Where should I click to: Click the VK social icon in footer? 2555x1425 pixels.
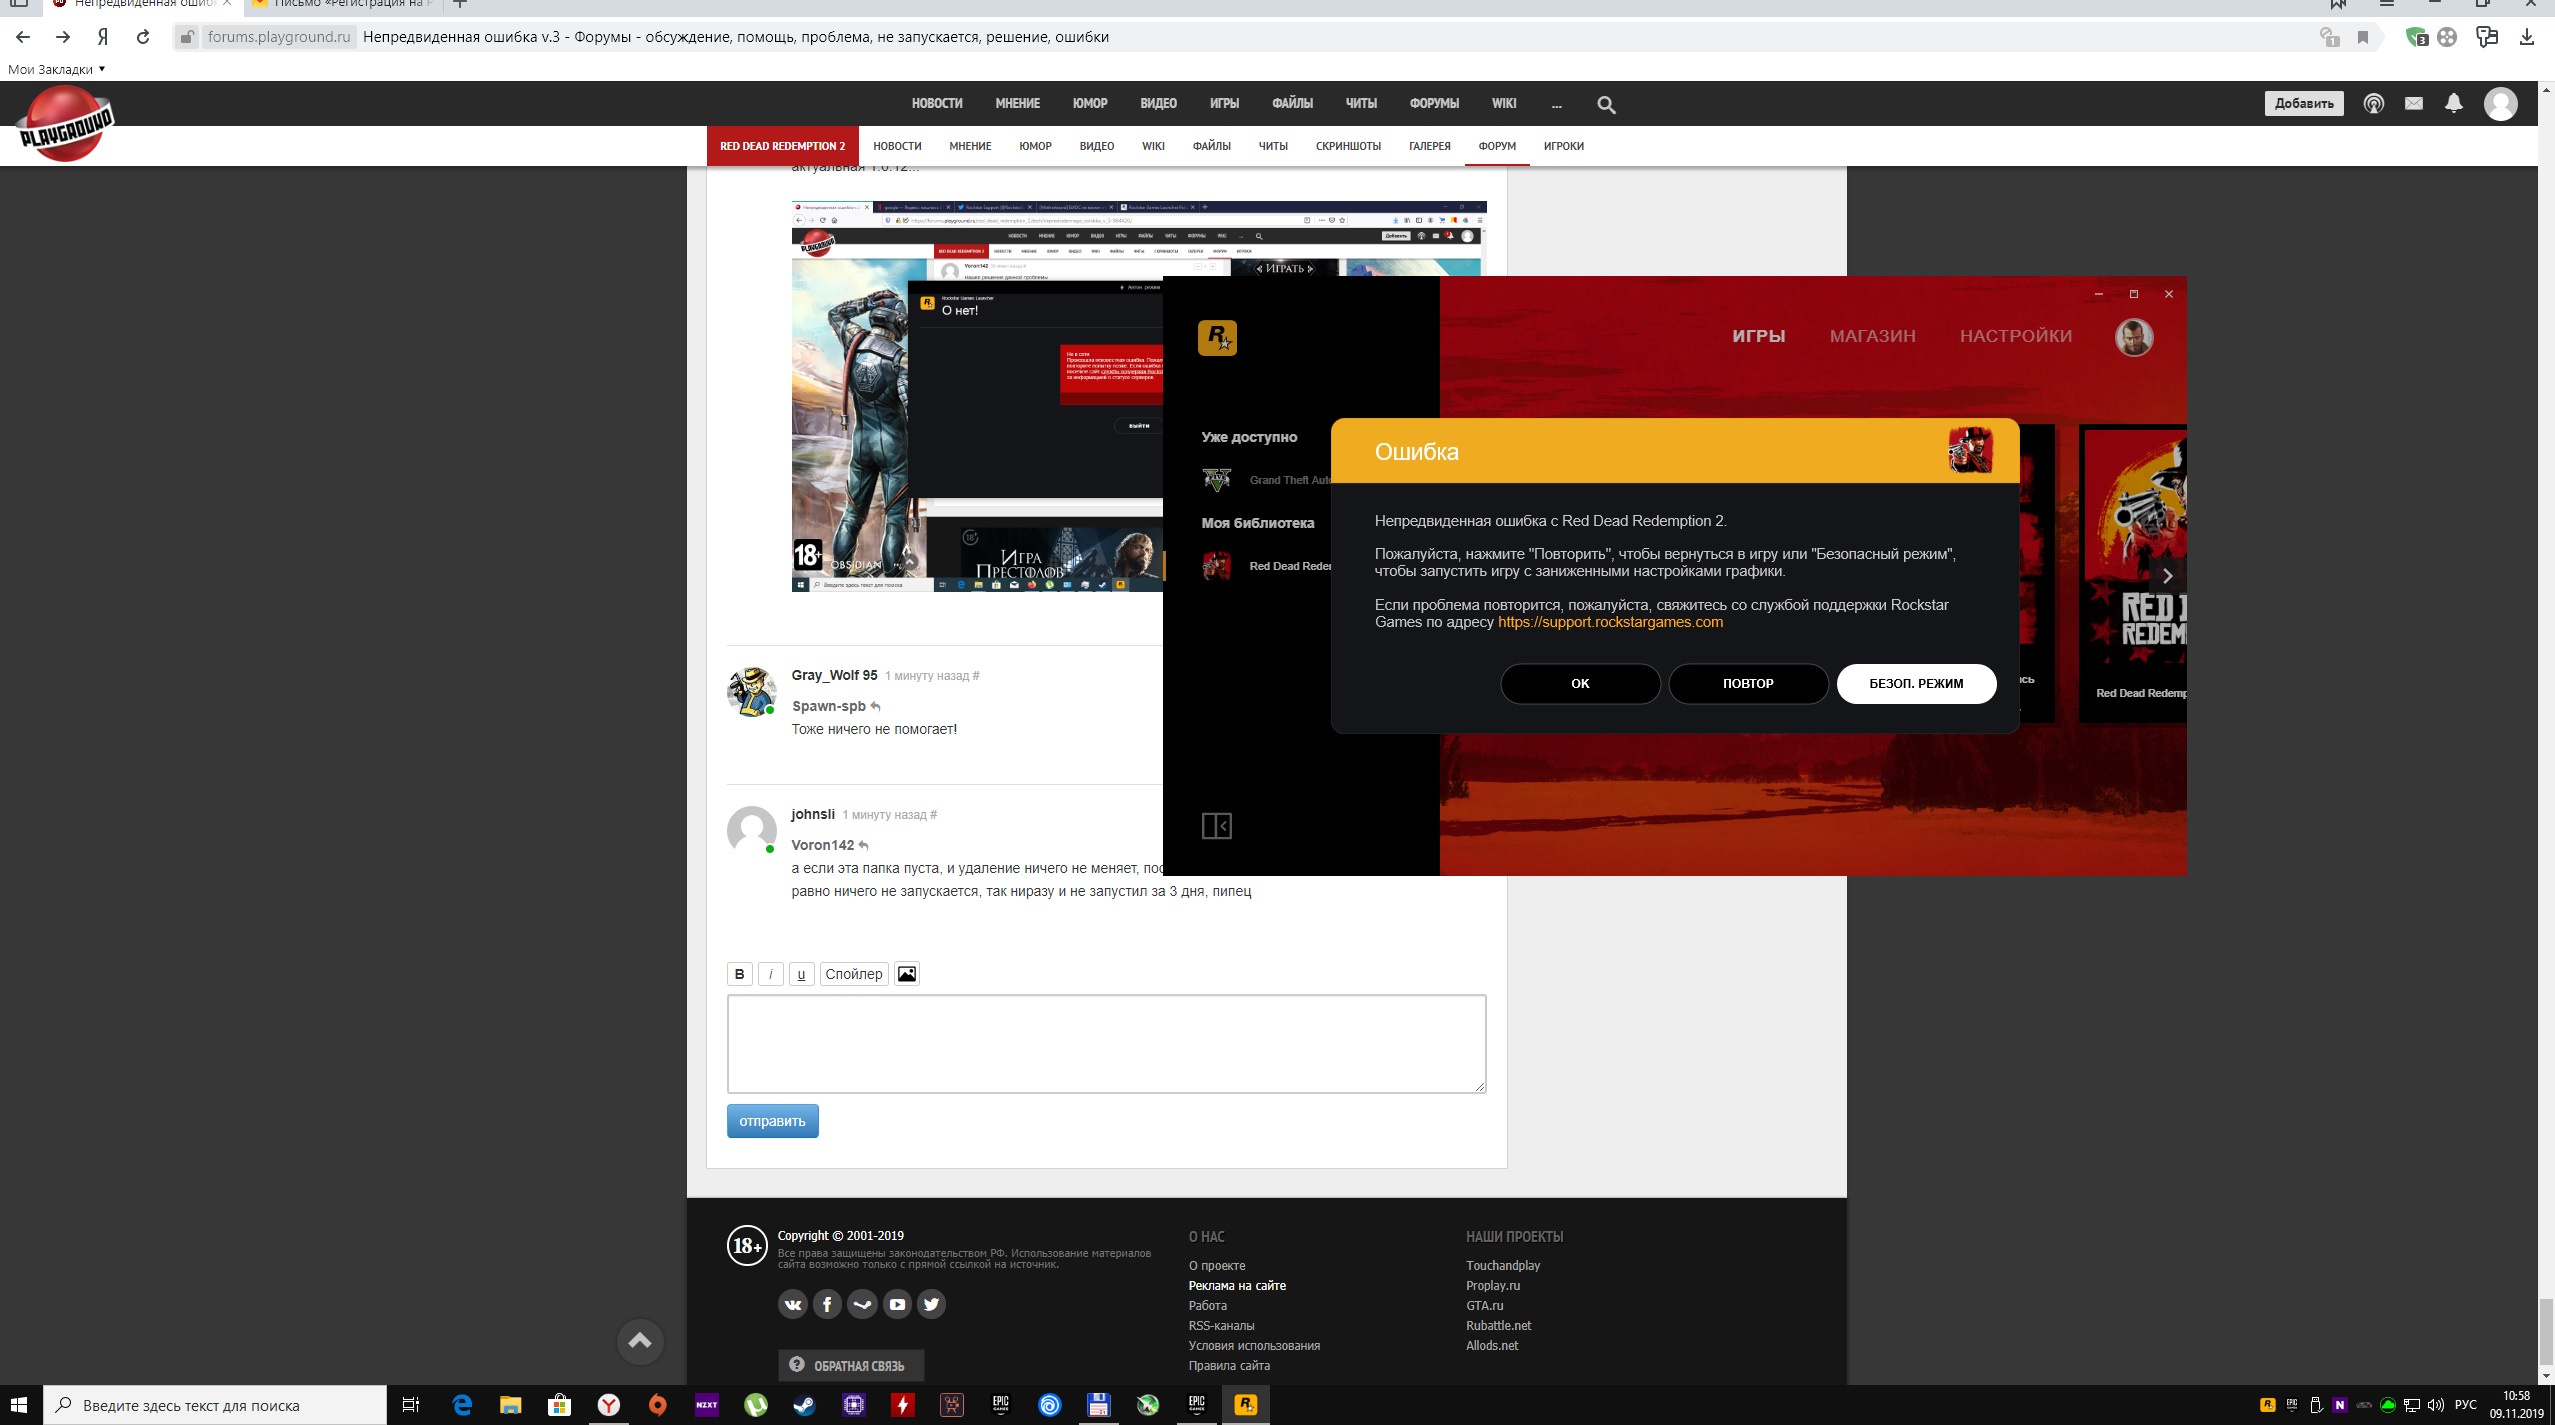coord(792,1304)
